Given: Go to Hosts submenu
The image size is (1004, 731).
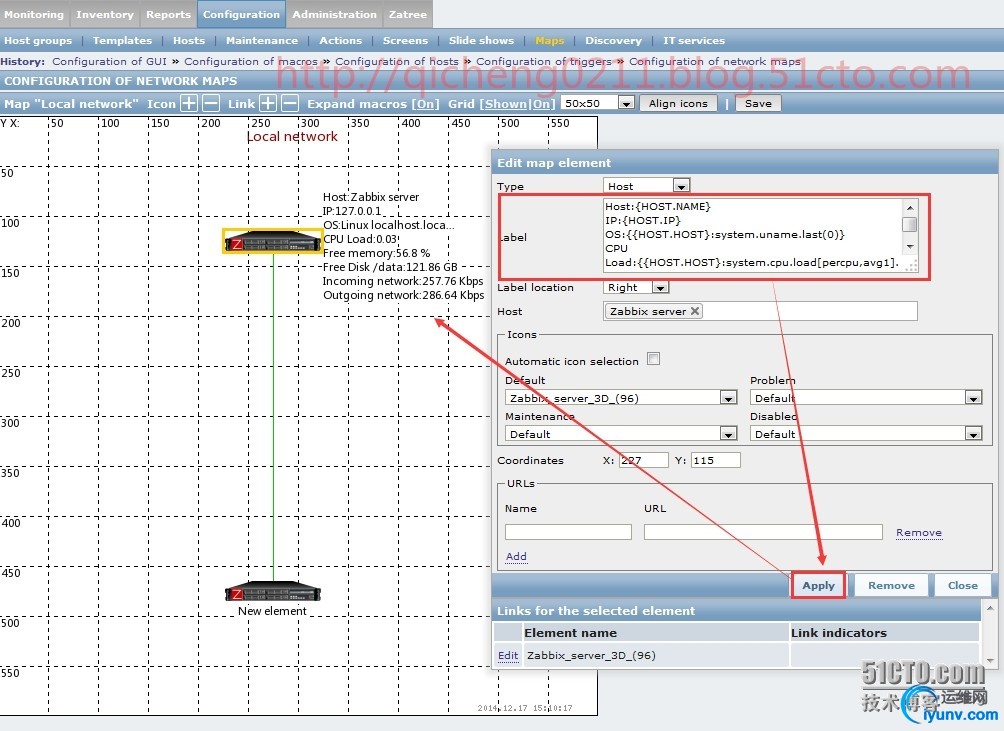Looking at the screenshot, I should pos(189,40).
